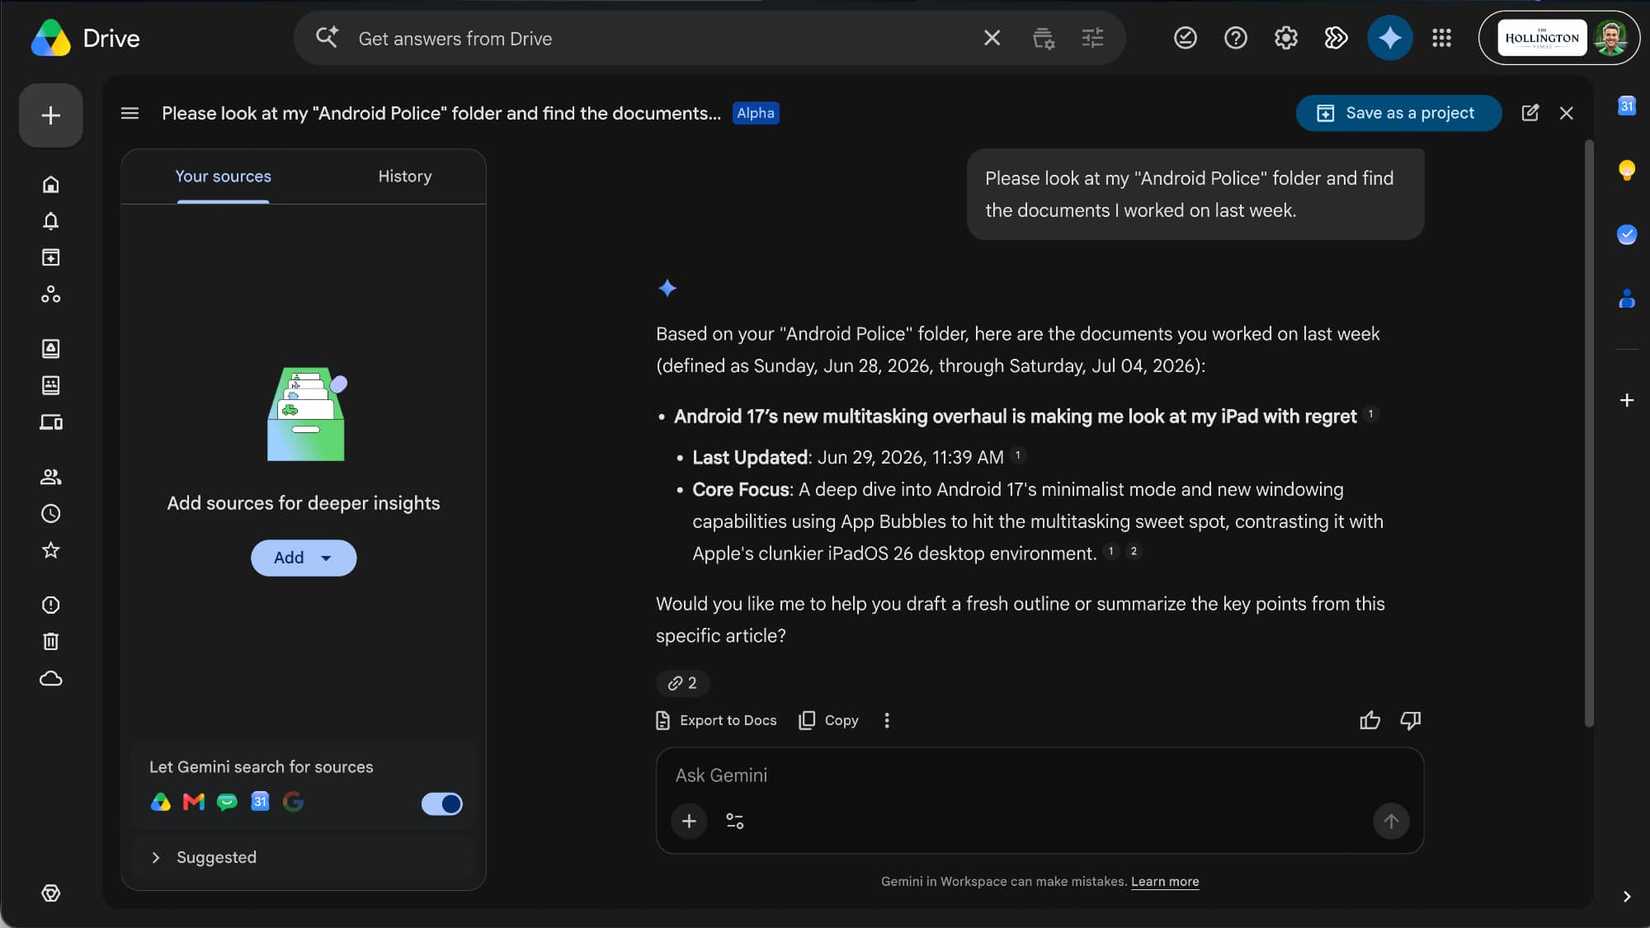Open Trash icon in sidebar
Screen dimensions: 1650x928
pos(51,642)
